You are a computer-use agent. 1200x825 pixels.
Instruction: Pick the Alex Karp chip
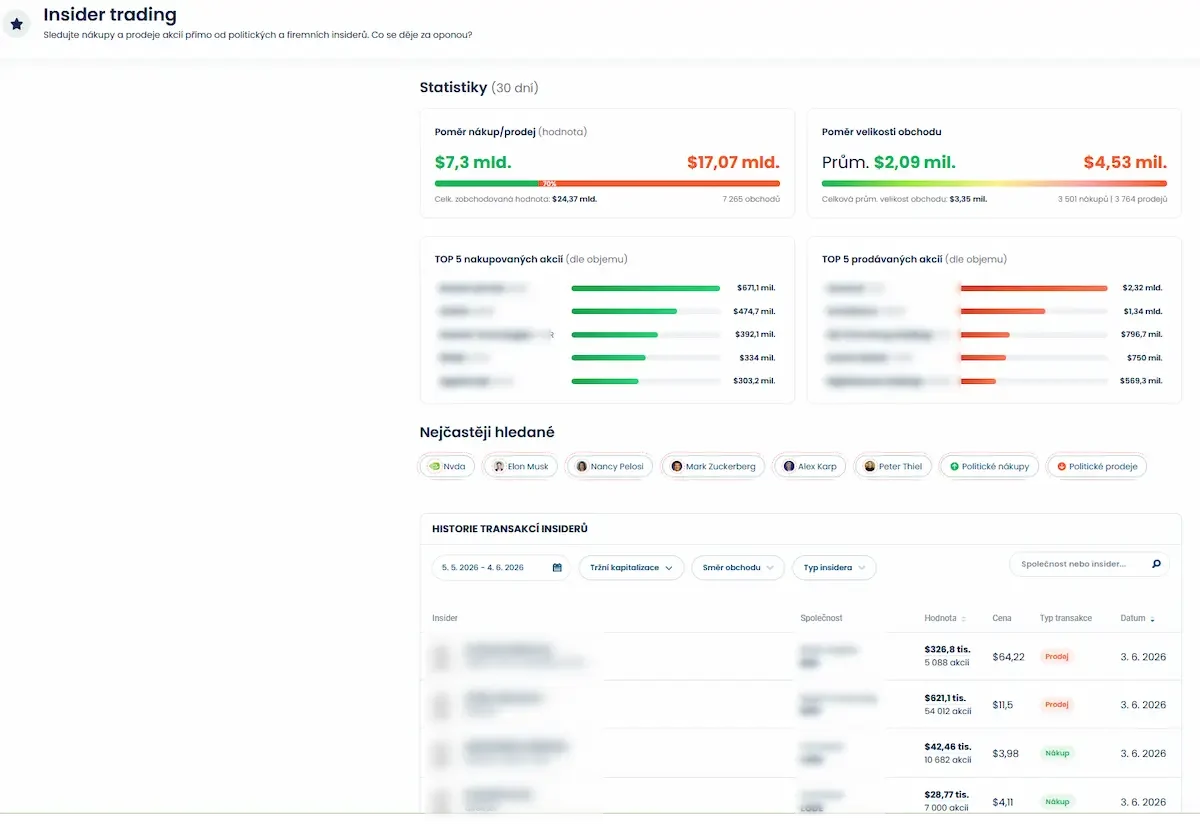pos(810,466)
